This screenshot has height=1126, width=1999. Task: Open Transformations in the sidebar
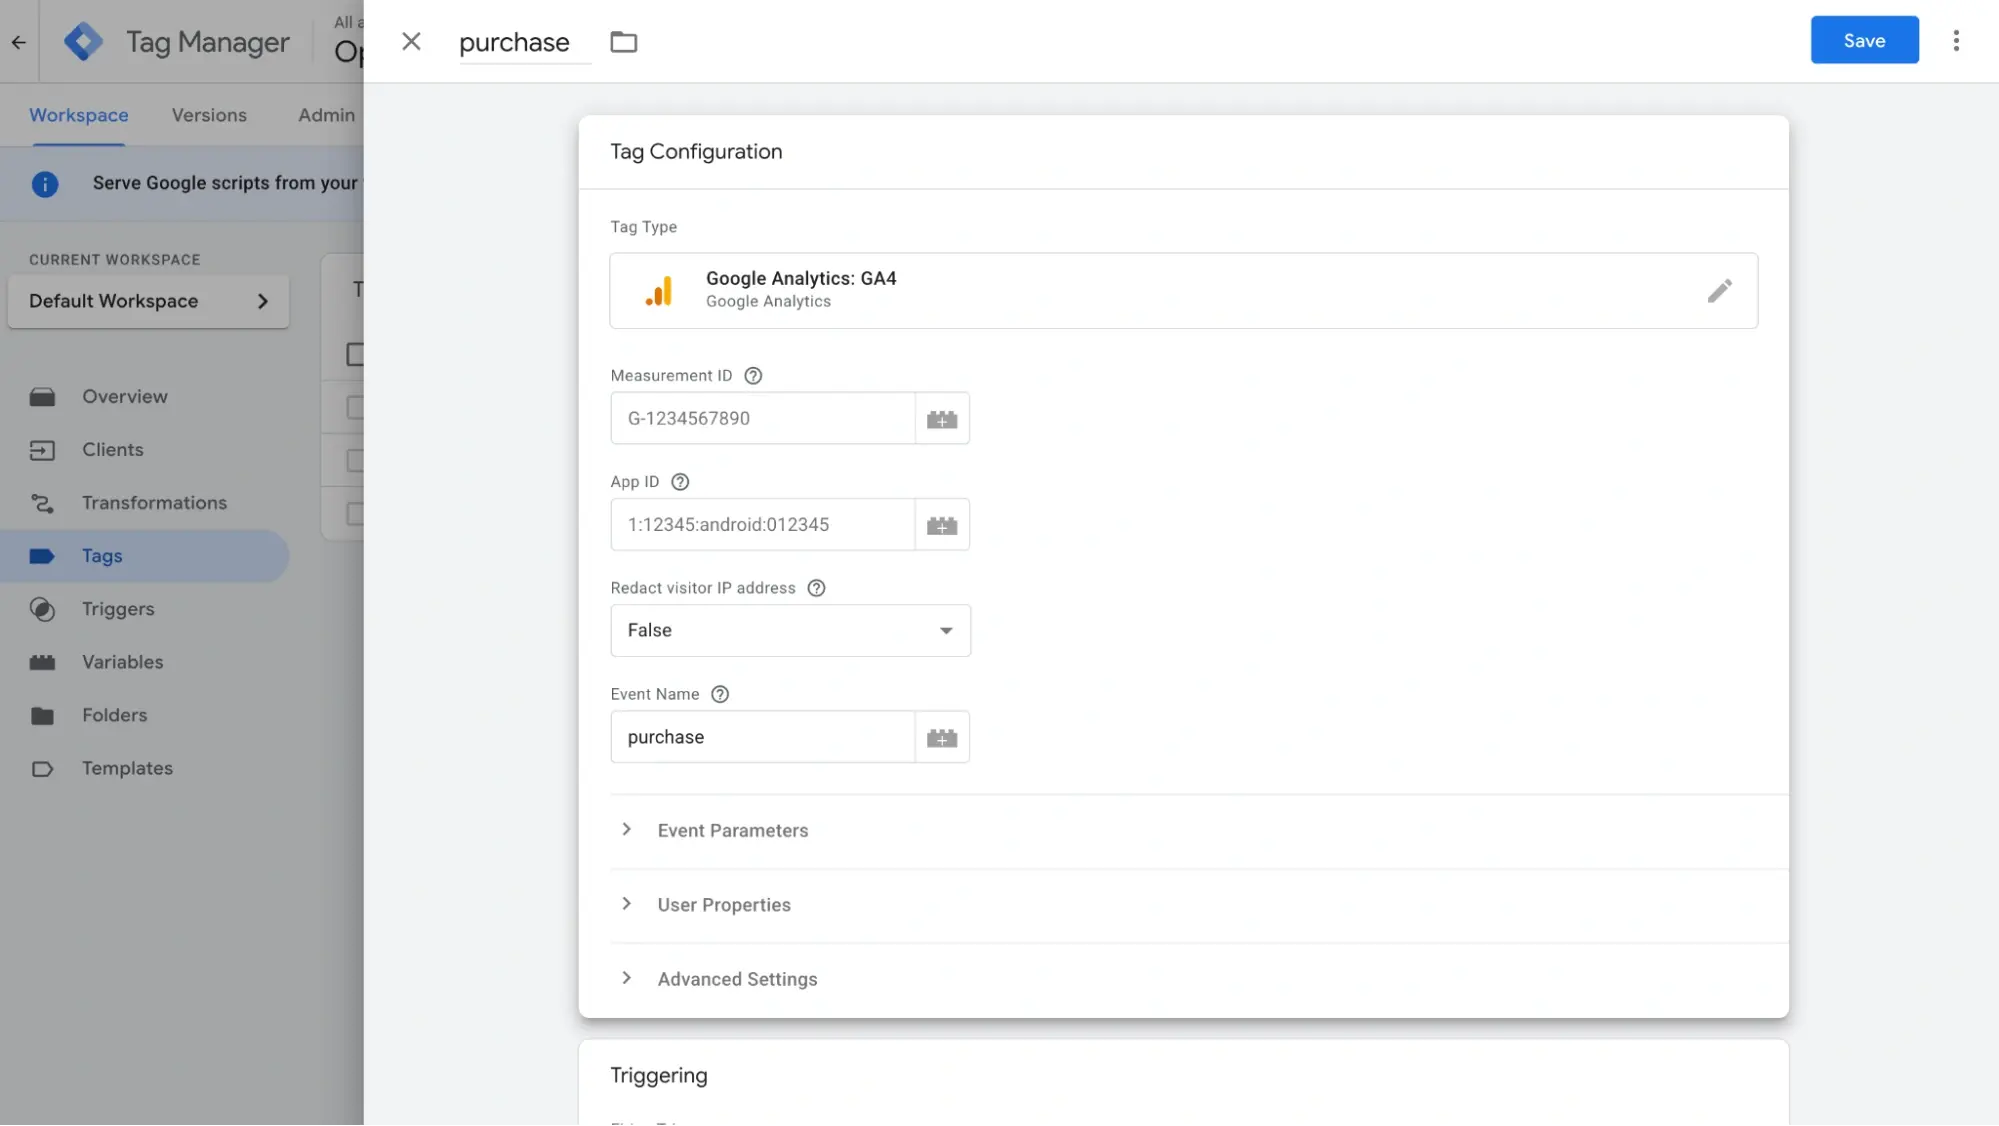click(145, 503)
